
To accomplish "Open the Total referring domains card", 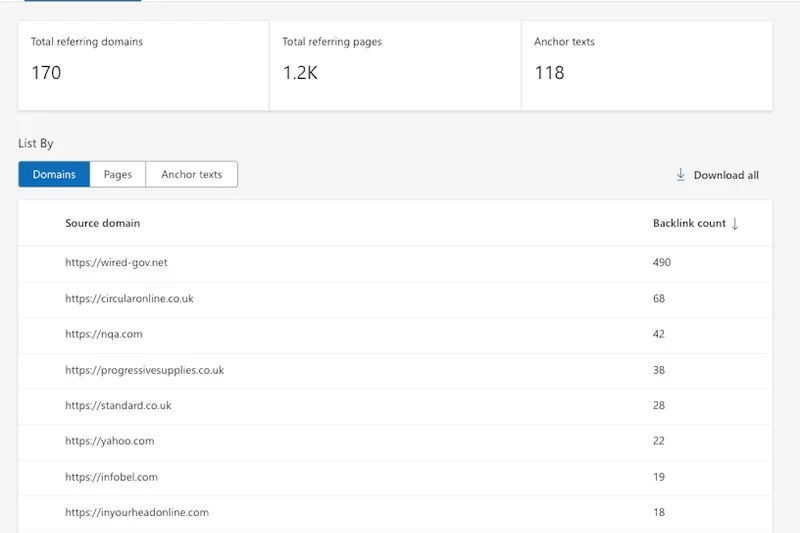I will pyautogui.click(x=144, y=66).
